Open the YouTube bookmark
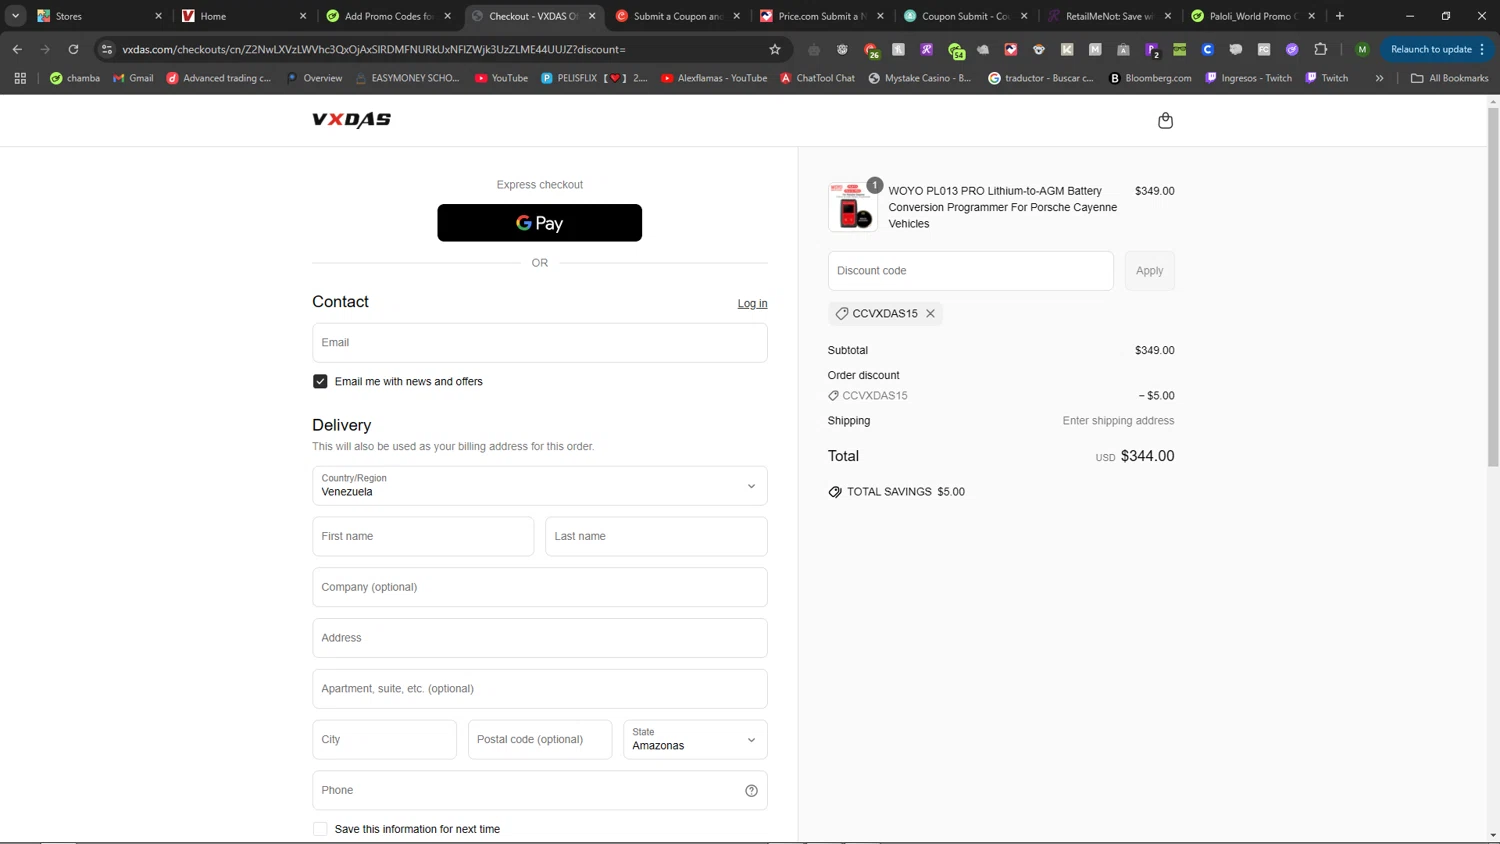 point(501,78)
